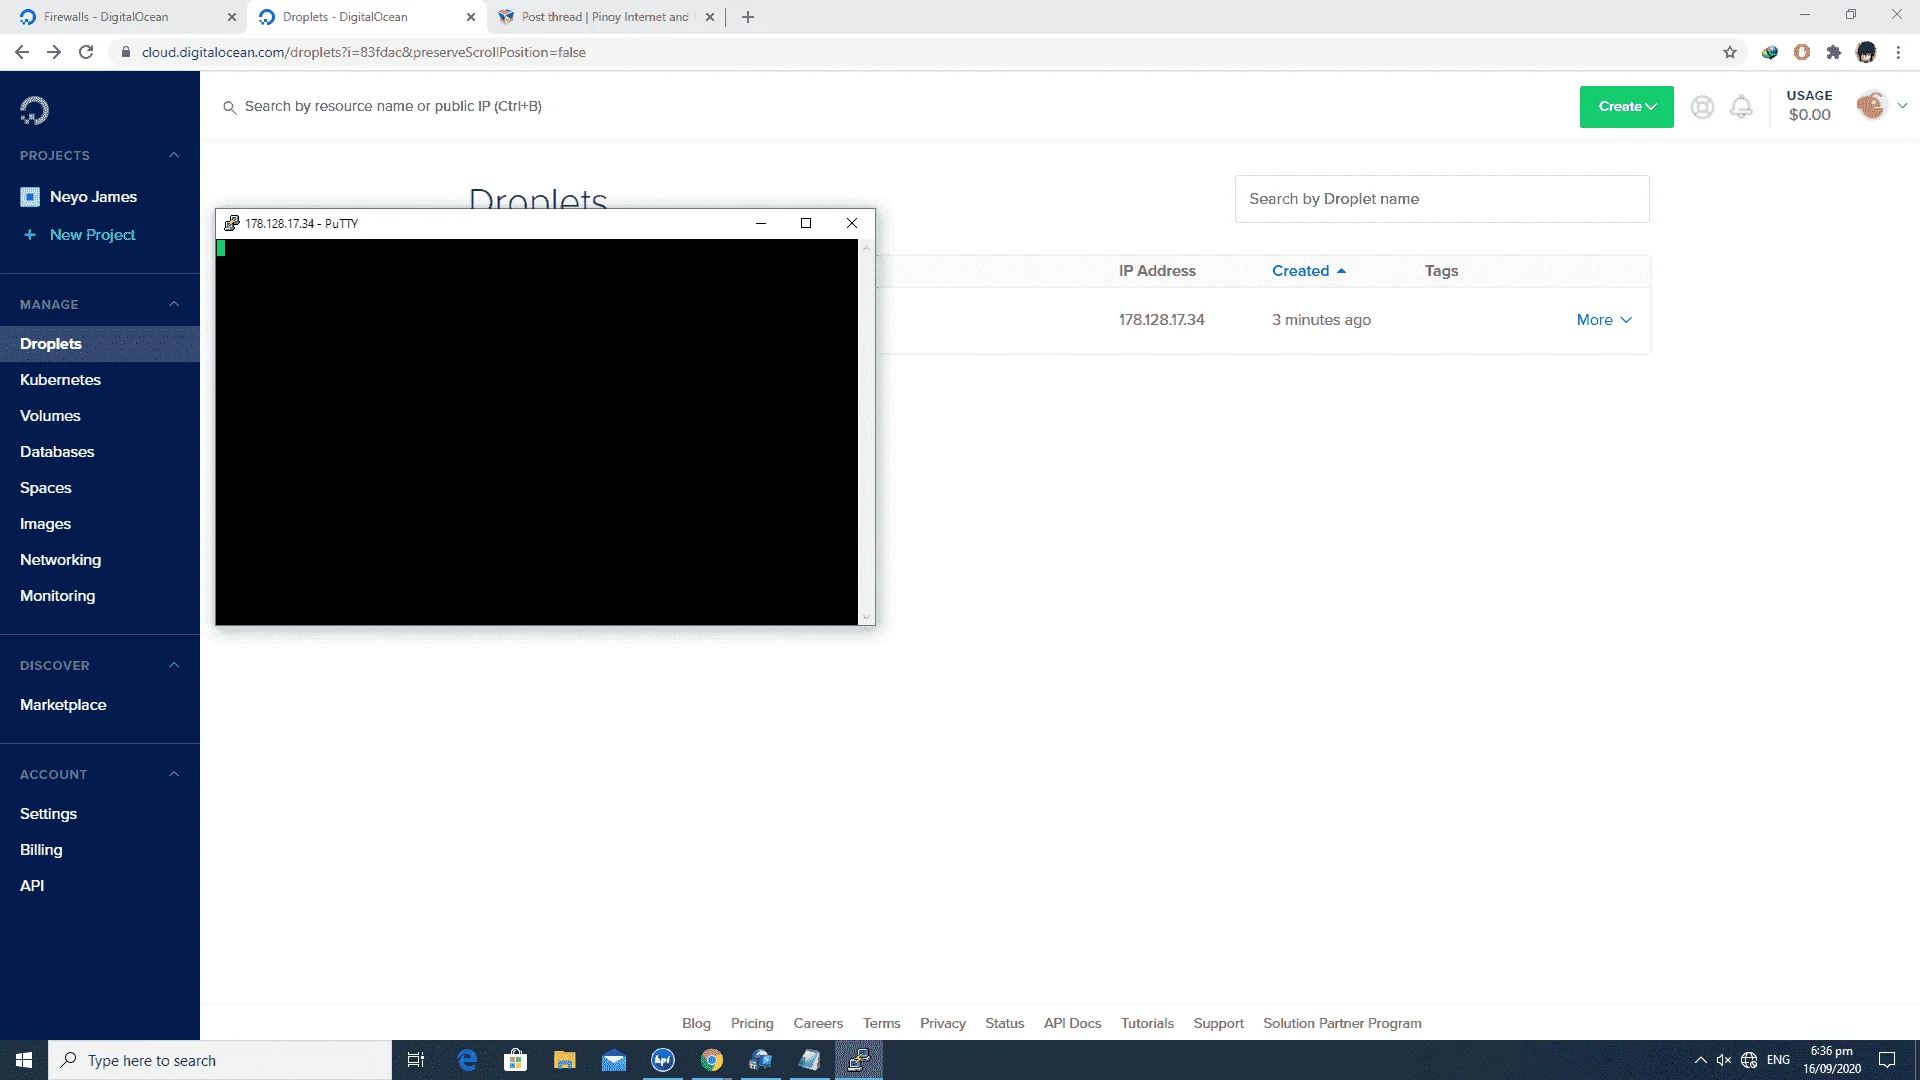Go back in browser history

click(22, 52)
